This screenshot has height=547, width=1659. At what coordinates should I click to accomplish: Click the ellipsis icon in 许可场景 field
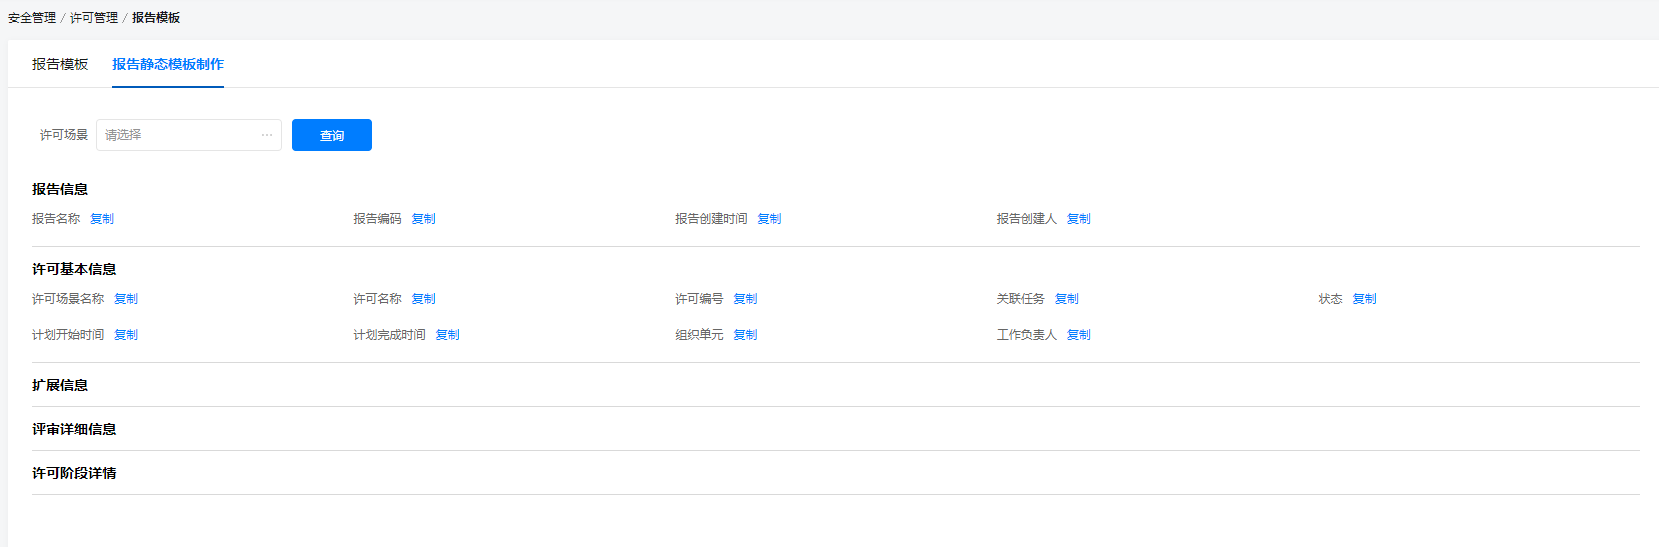pyautogui.click(x=267, y=135)
